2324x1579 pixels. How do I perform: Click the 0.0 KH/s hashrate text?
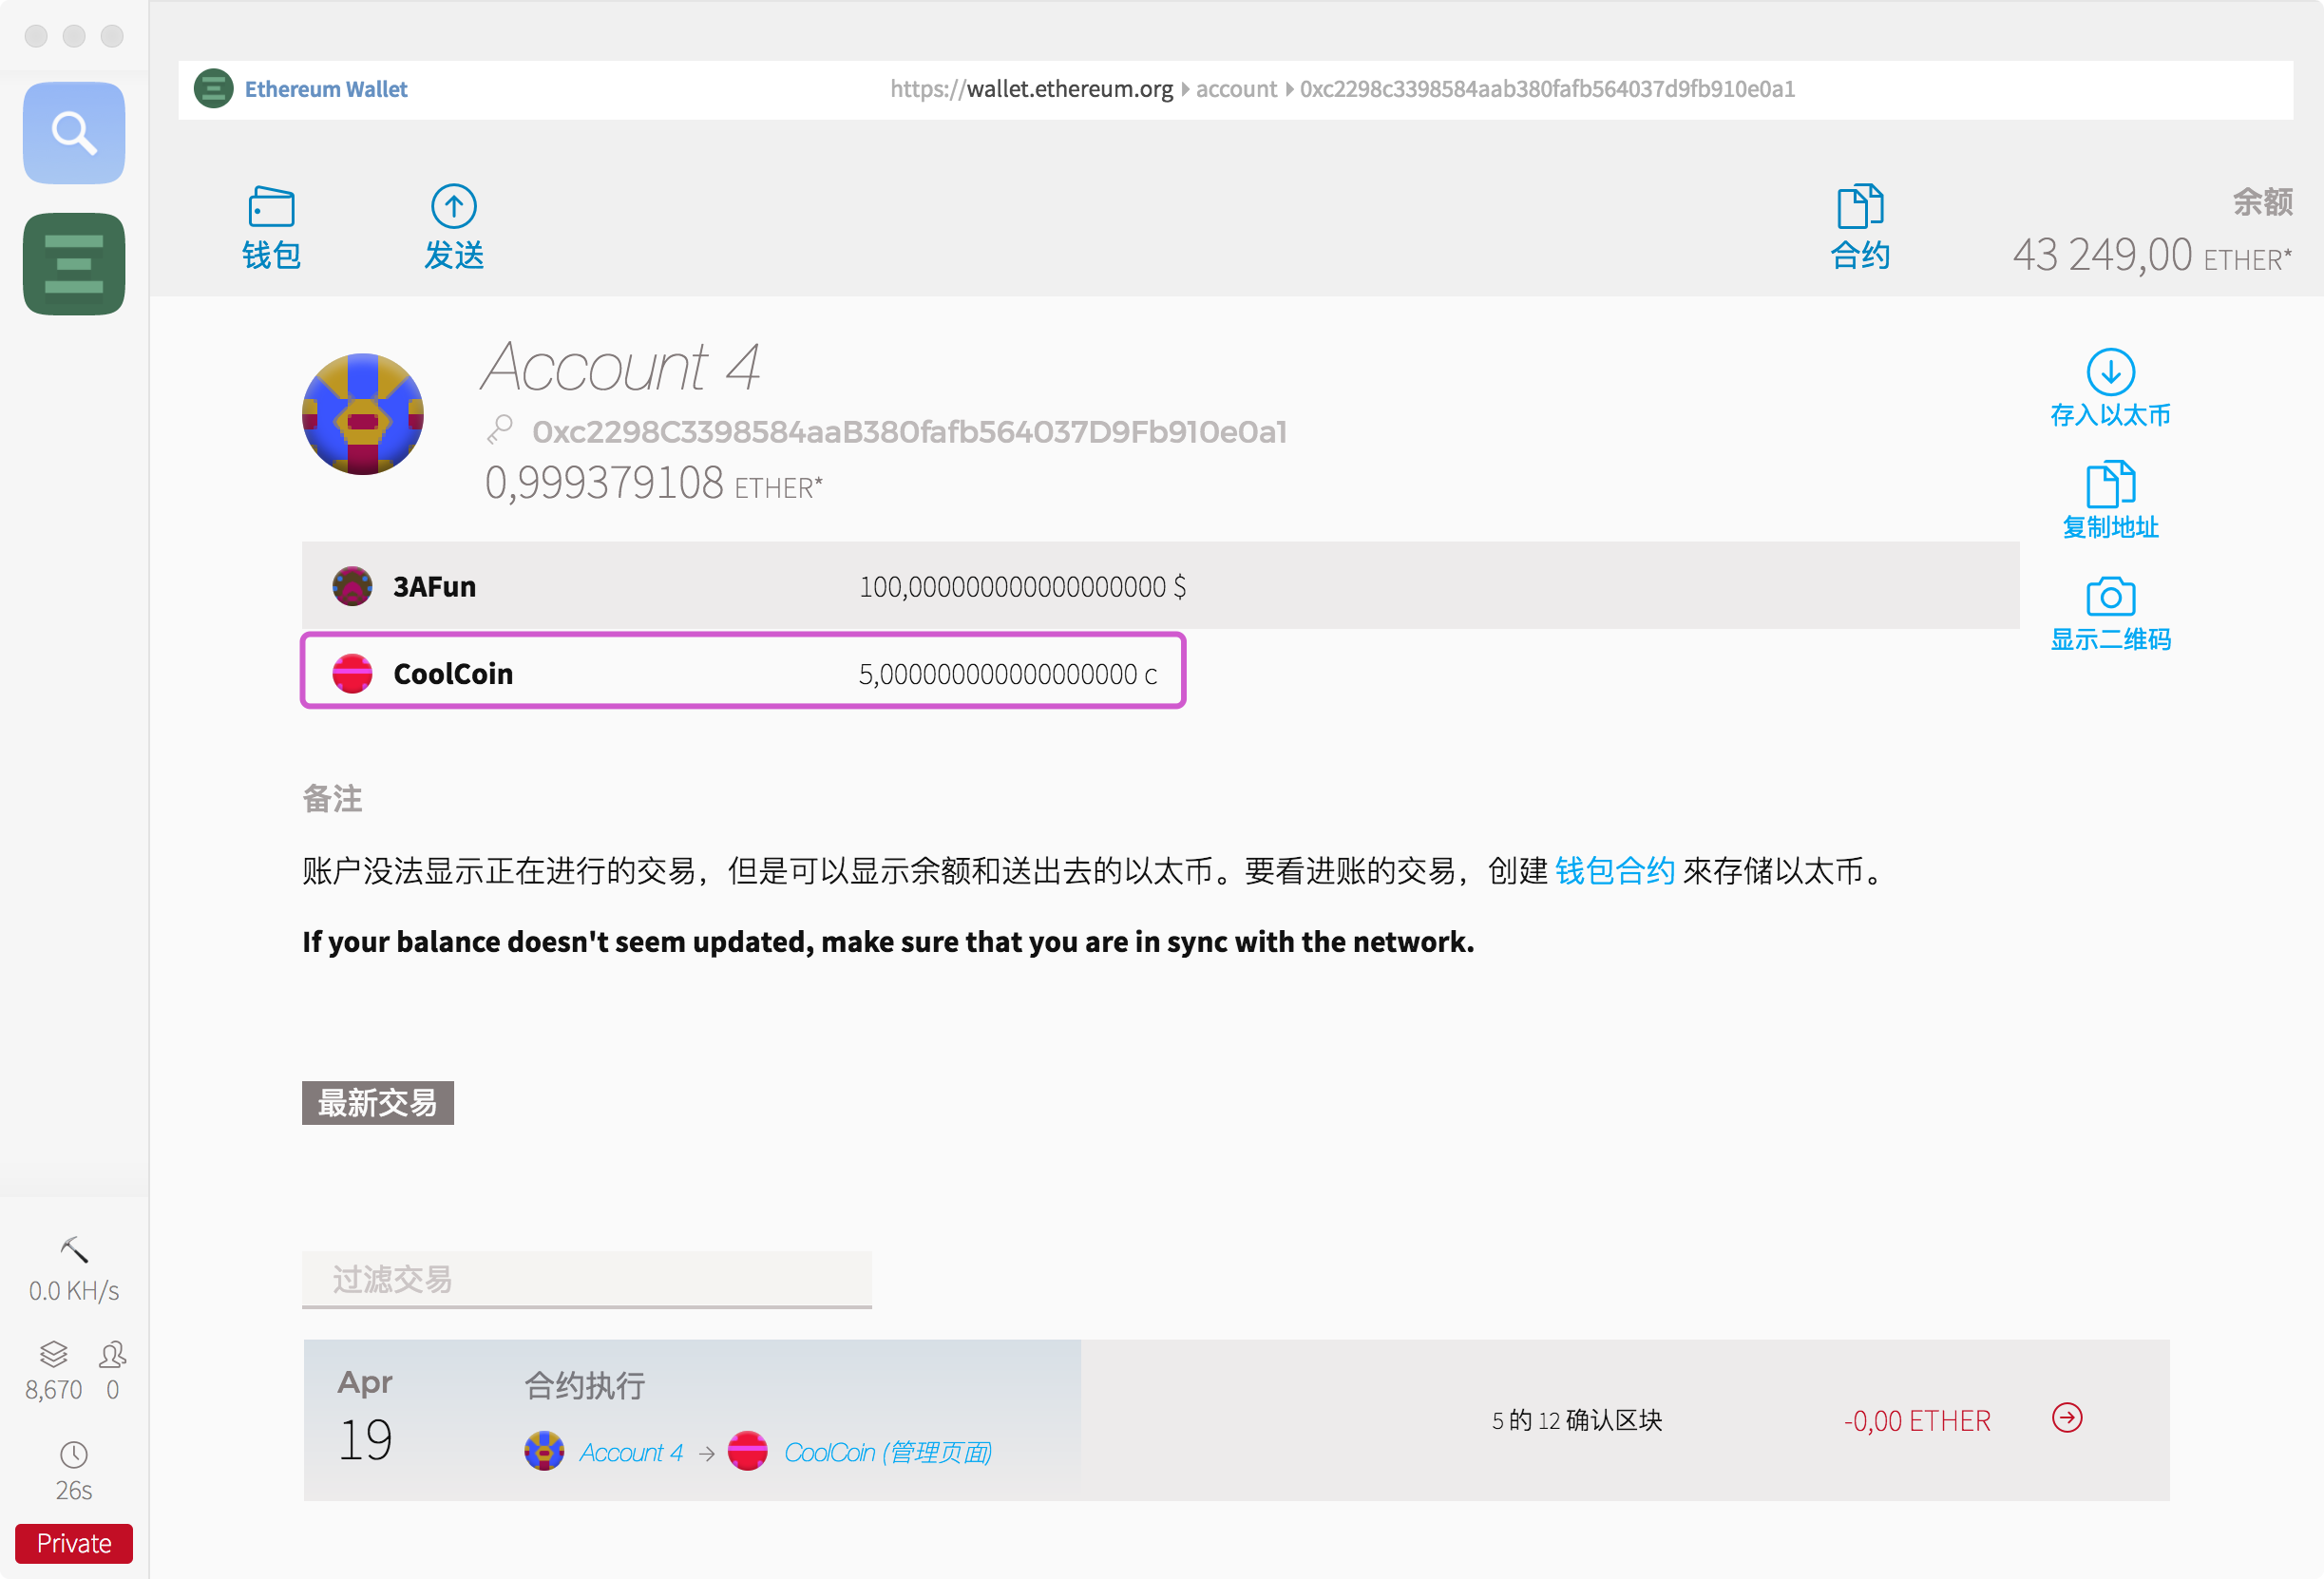[x=74, y=1291]
